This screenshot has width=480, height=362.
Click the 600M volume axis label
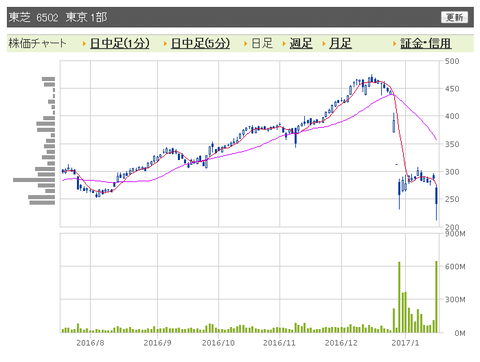point(455,266)
